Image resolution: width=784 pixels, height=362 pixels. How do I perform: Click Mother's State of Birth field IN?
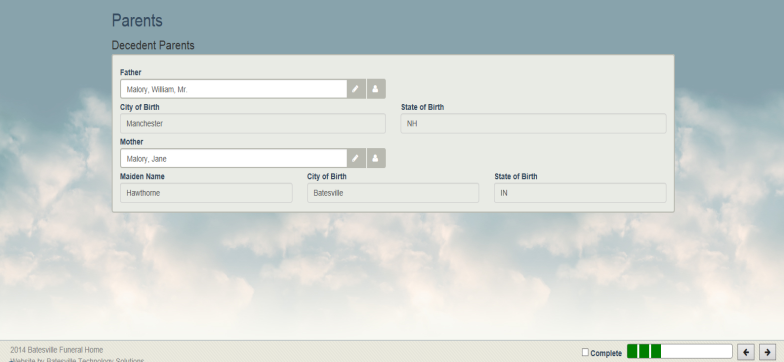tap(580, 193)
